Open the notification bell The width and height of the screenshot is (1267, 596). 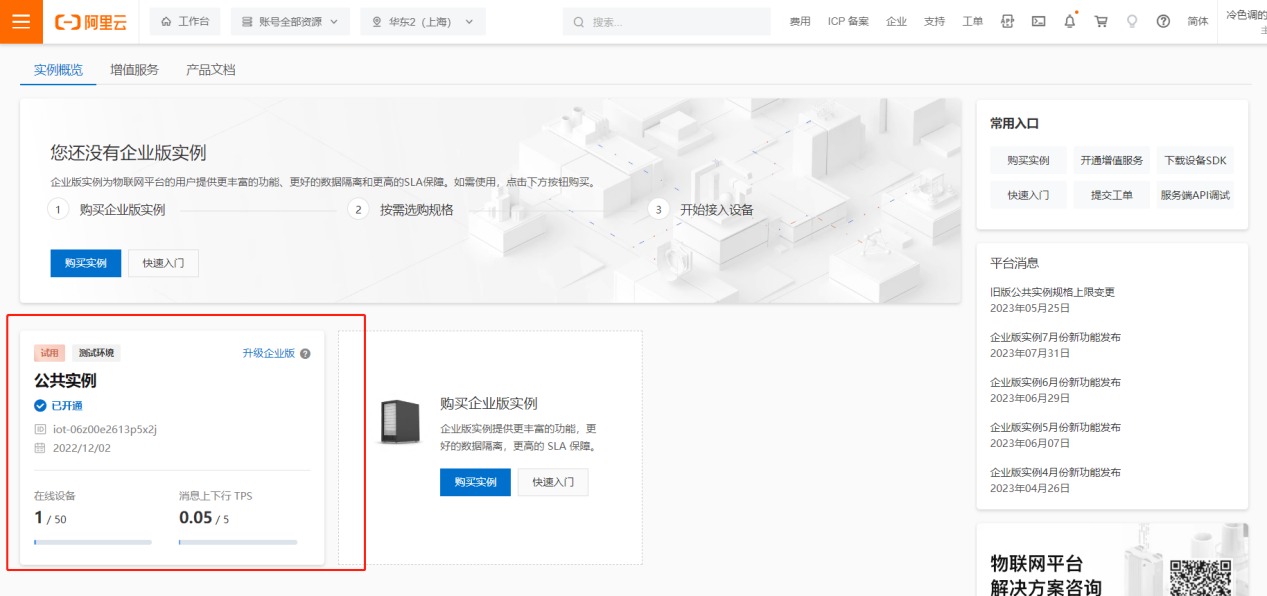pyautogui.click(x=1069, y=21)
